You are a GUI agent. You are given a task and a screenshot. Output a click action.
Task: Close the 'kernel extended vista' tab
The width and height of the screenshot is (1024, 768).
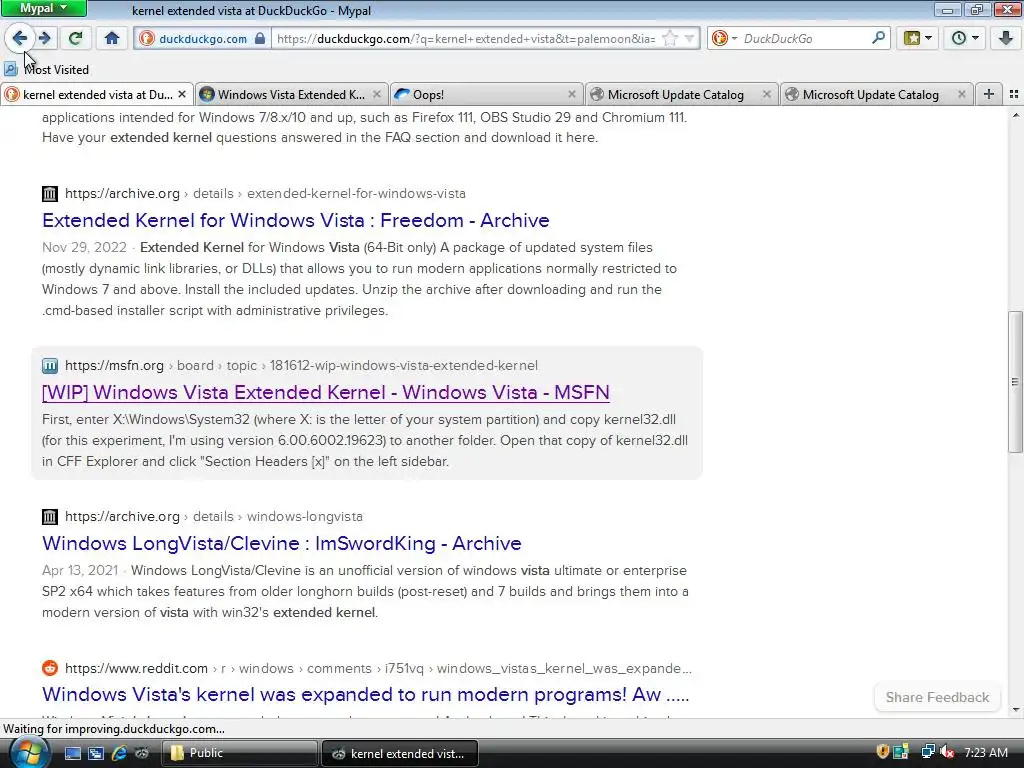pos(182,95)
